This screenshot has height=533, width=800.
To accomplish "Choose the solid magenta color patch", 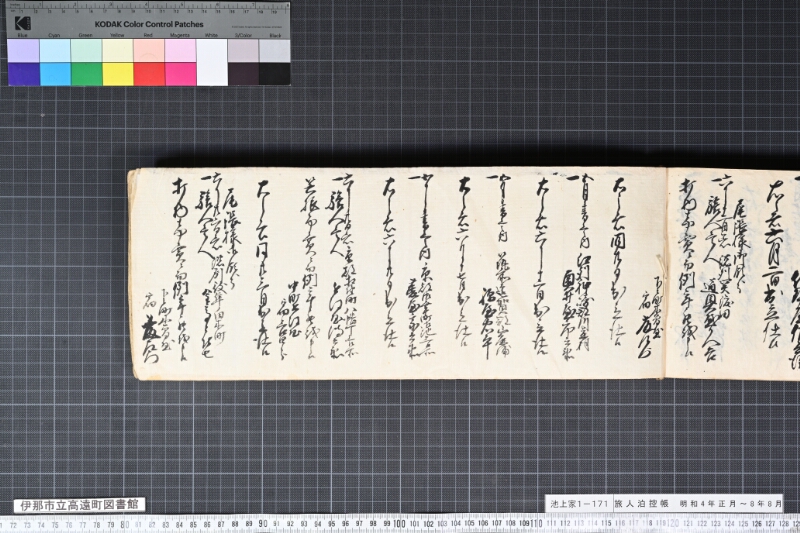I will pyautogui.click(x=181, y=74).
